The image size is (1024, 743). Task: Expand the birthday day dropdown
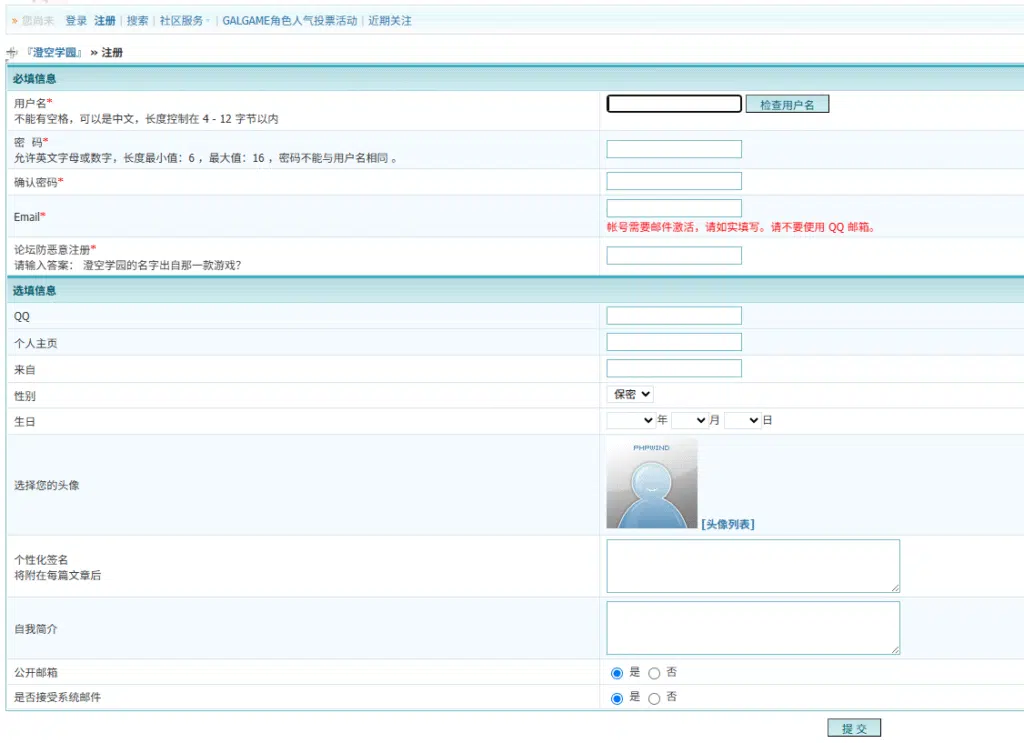[742, 421]
